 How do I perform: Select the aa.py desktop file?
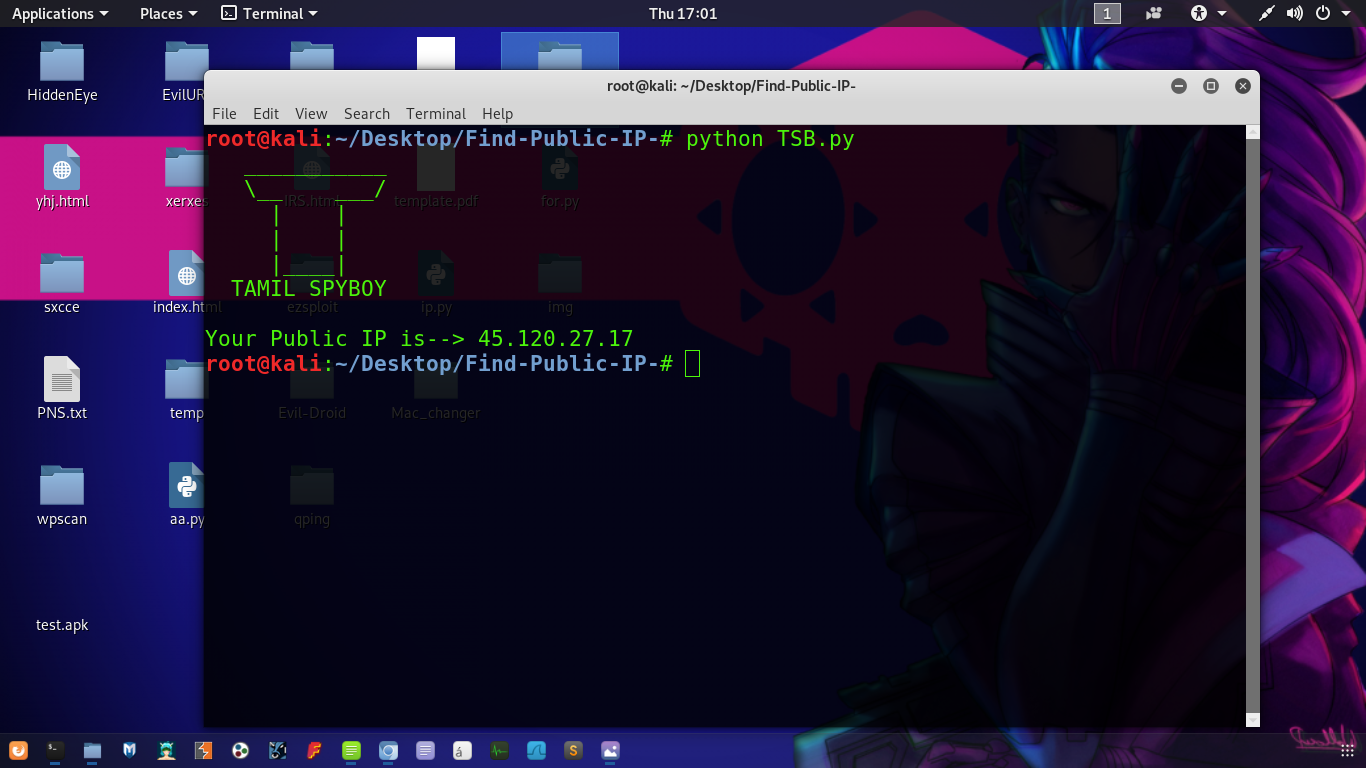point(186,496)
